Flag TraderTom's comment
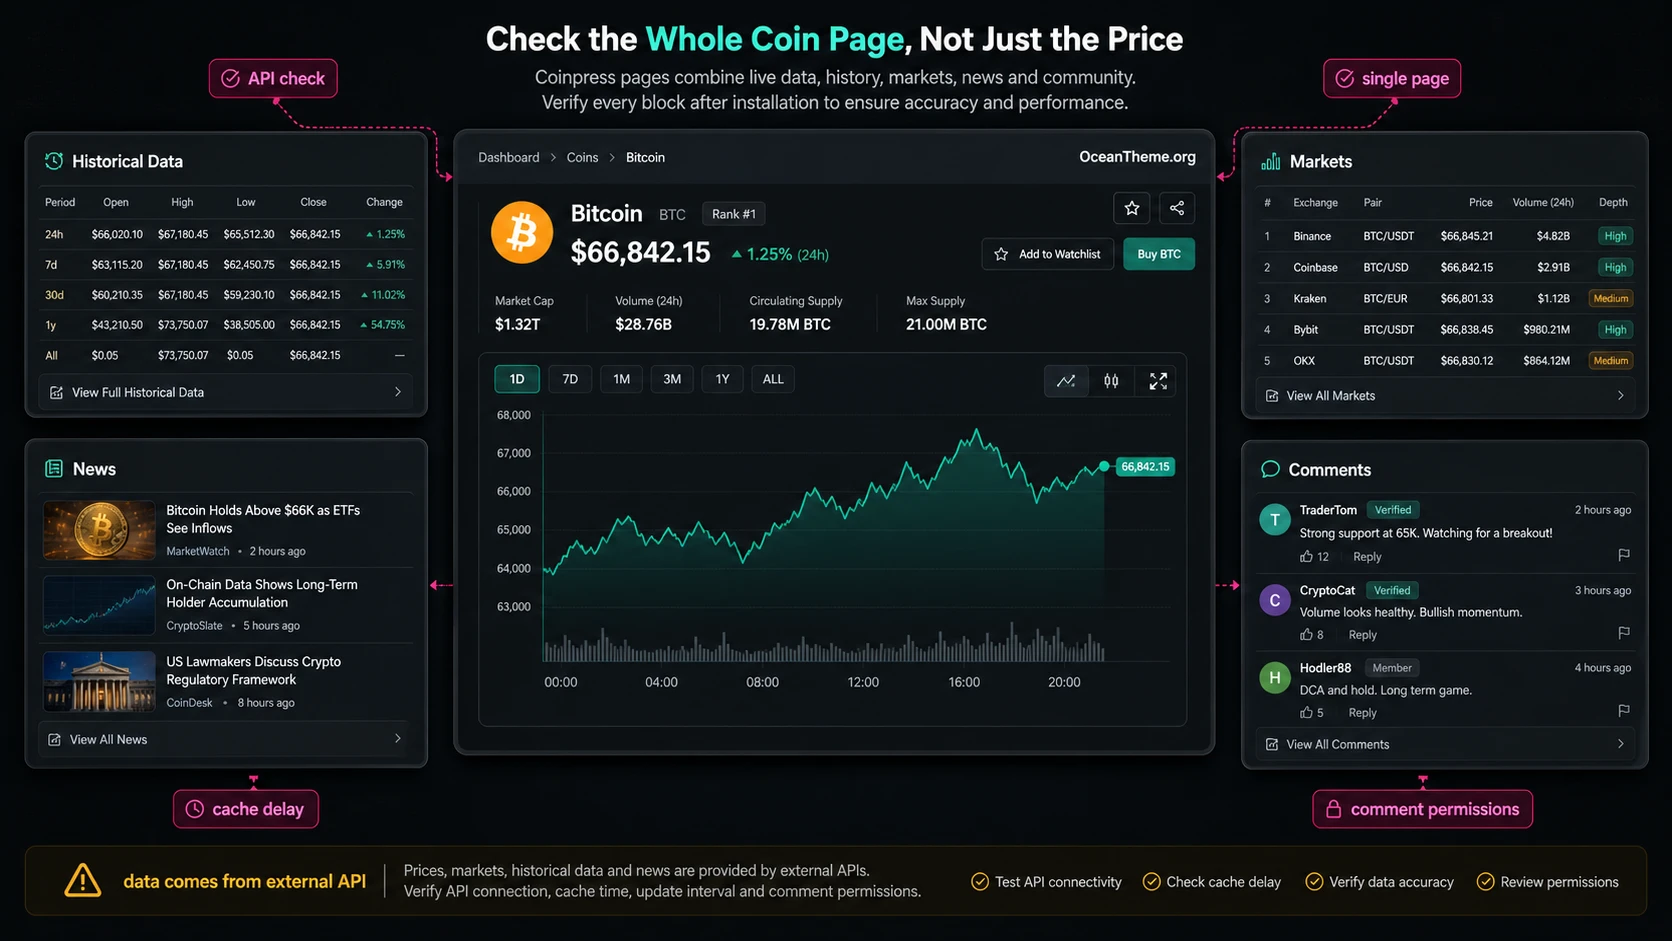The image size is (1672, 941). click(x=1623, y=555)
